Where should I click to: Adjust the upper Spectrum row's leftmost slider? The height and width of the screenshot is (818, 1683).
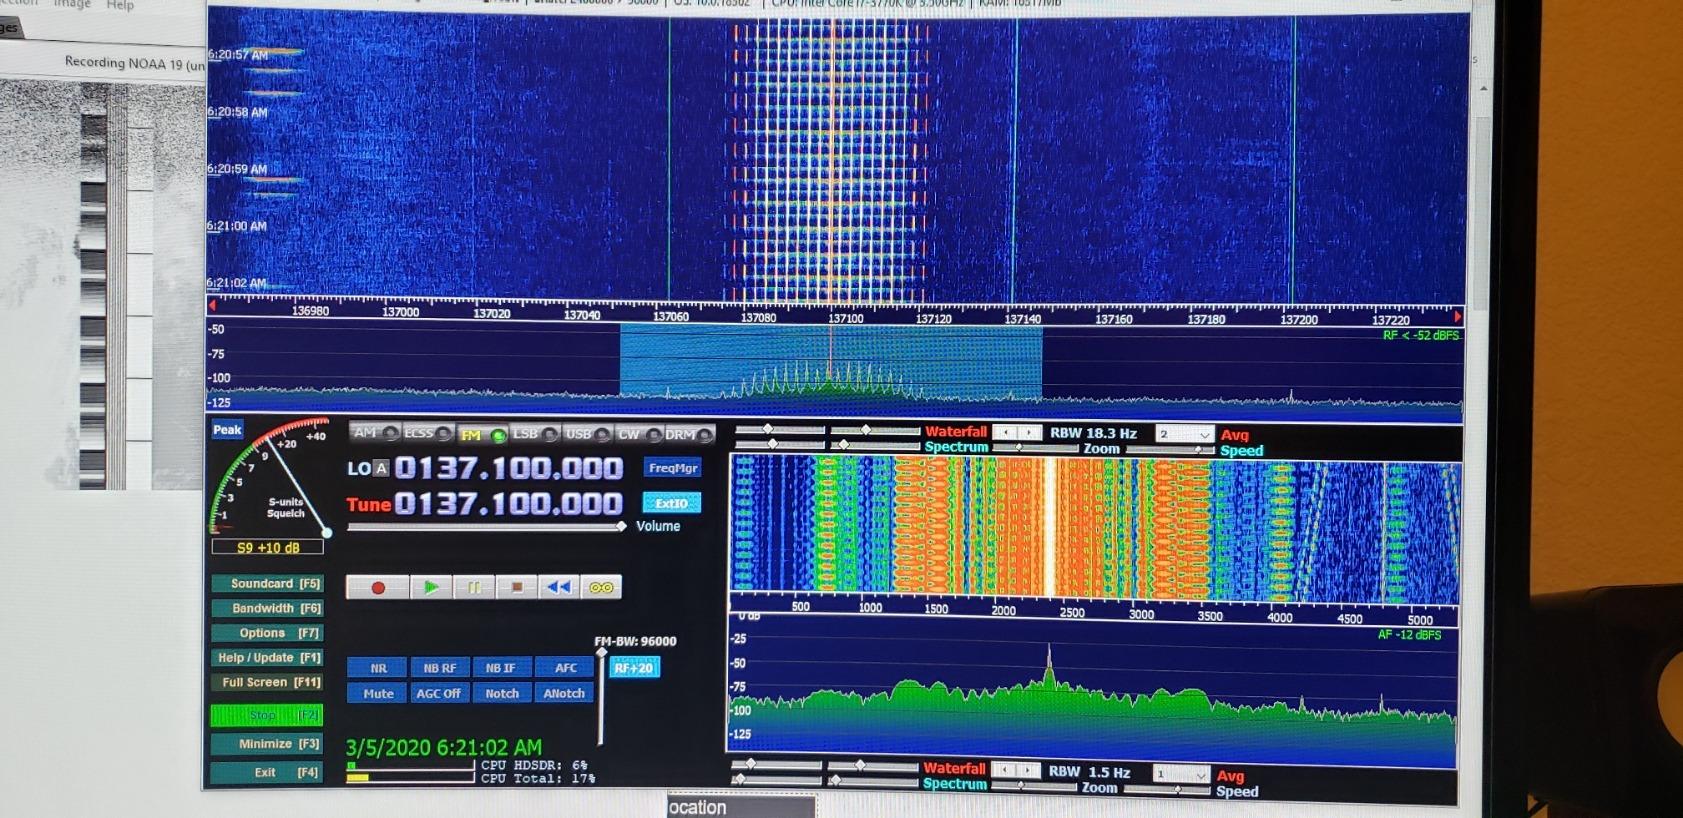click(780, 444)
